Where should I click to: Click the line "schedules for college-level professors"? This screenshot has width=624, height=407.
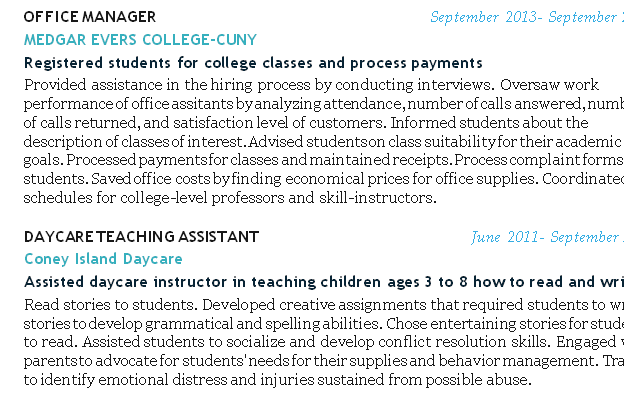point(230,198)
